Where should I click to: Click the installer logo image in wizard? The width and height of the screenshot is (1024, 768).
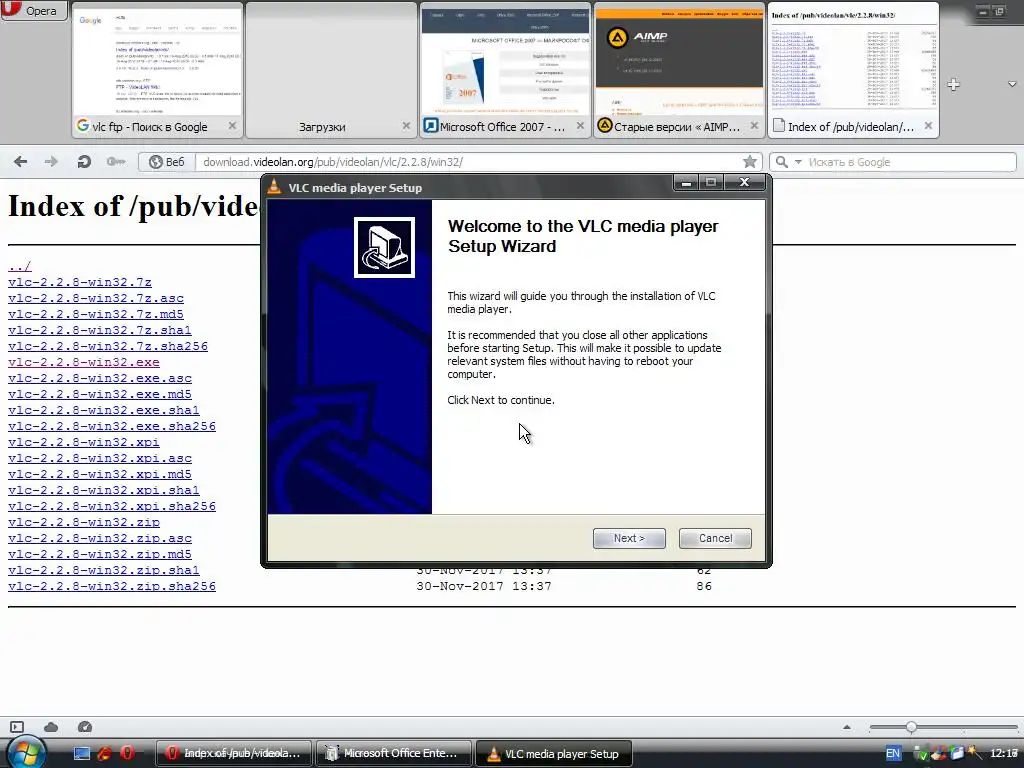[x=384, y=247]
